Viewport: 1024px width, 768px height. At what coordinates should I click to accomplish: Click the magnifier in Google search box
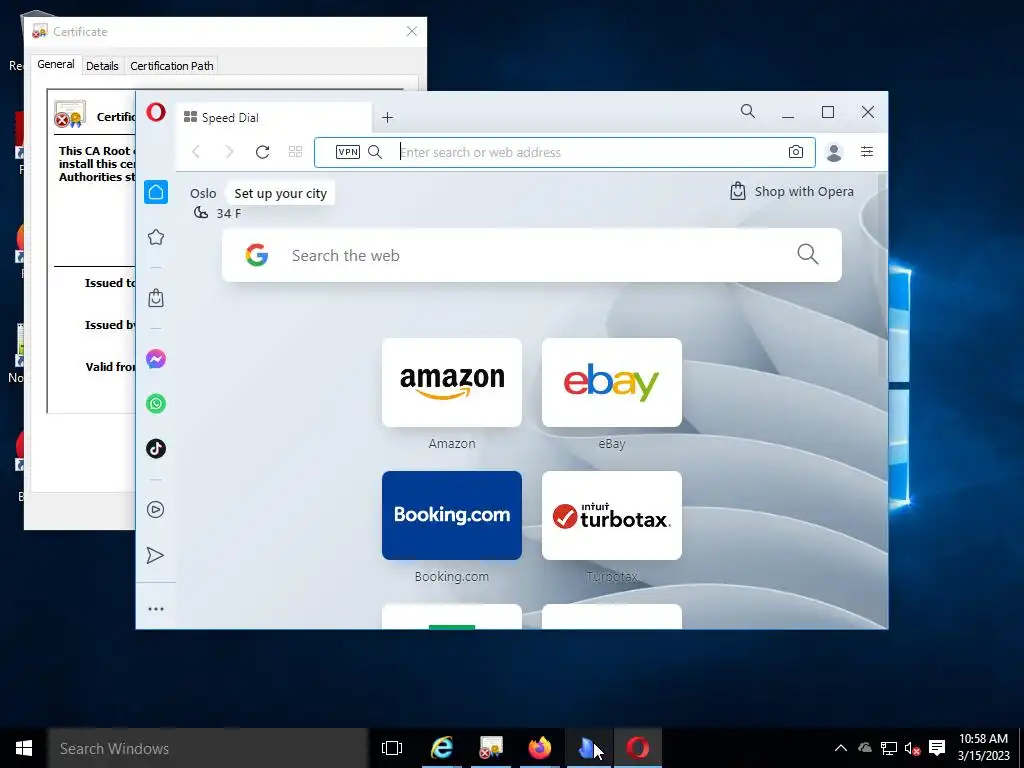808,254
